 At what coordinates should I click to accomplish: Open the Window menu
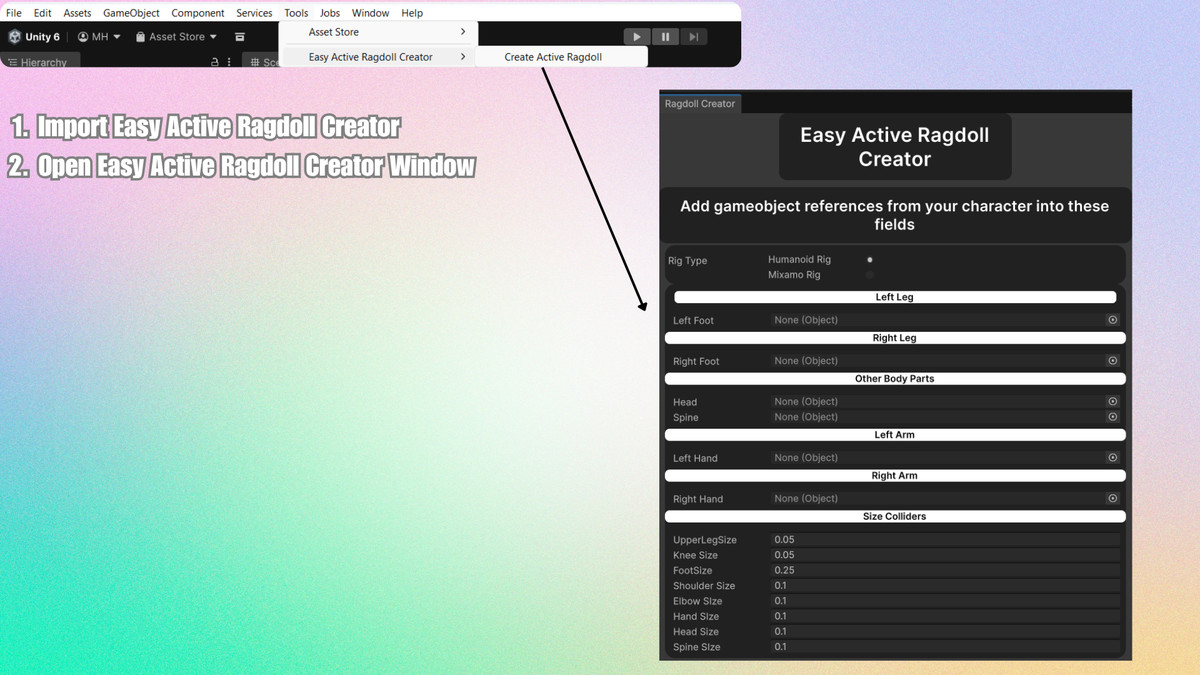(370, 12)
